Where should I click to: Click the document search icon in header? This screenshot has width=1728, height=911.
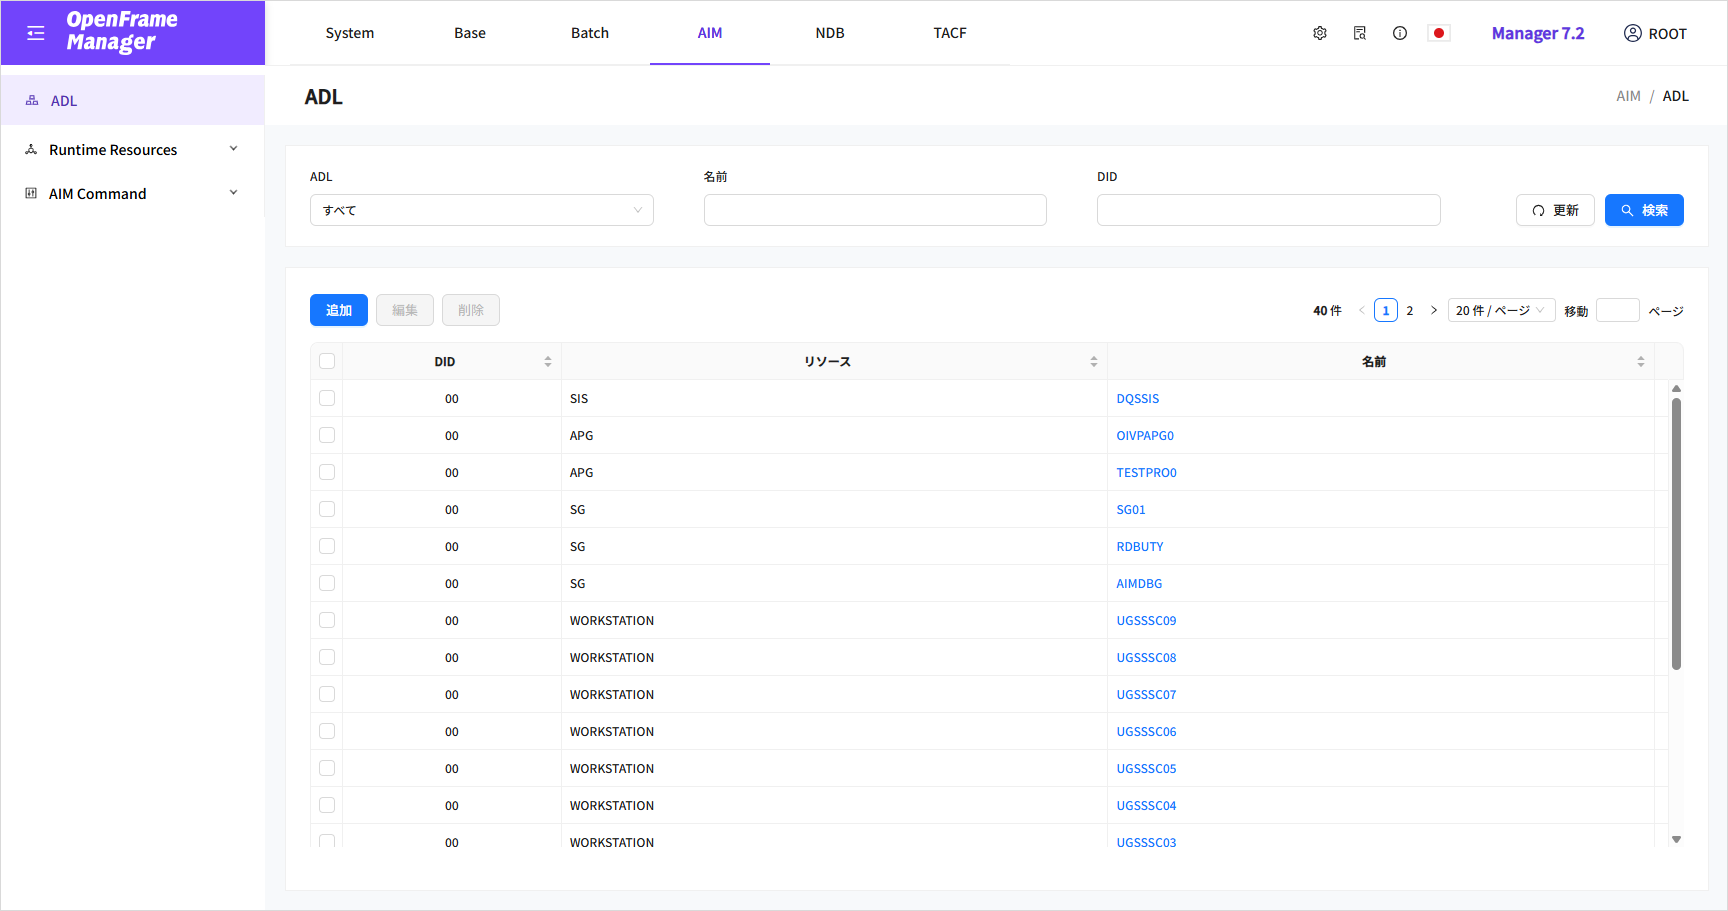(x=1360, y=33)
